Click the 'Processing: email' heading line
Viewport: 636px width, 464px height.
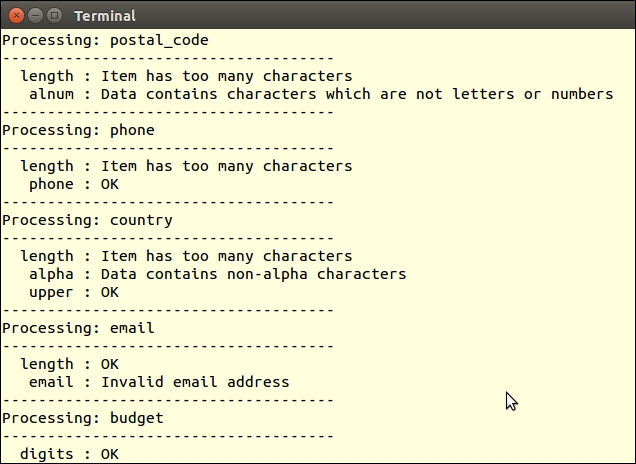(78, 328)
